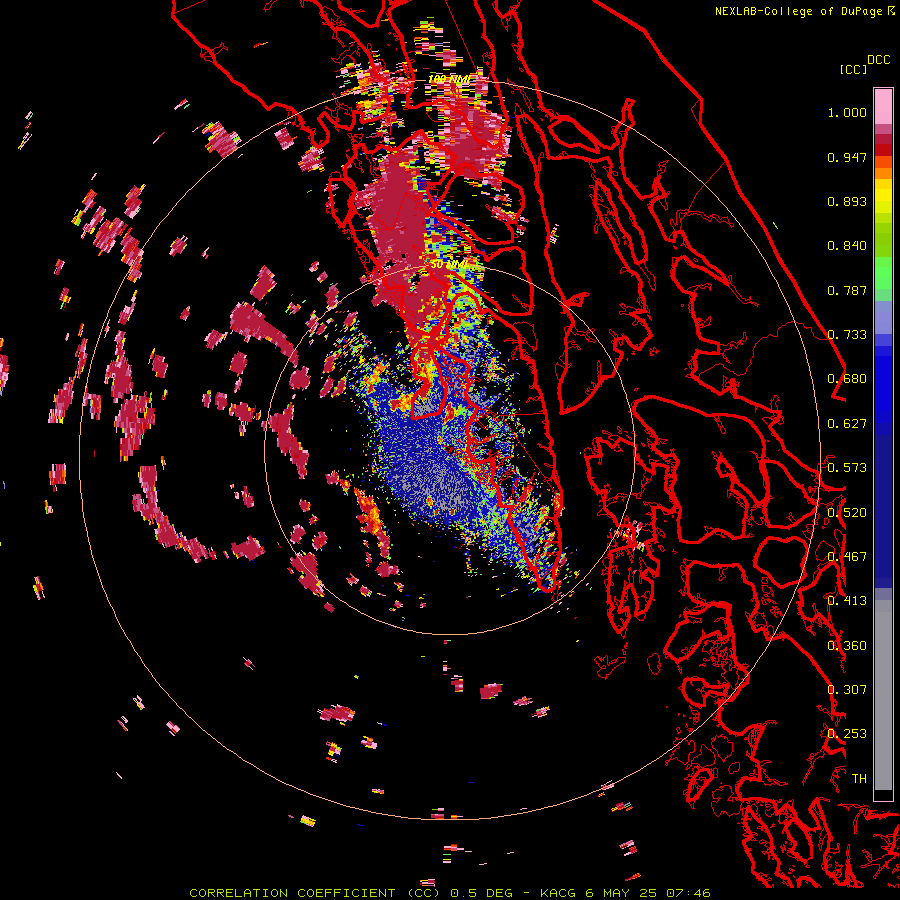Select the 0.413 scale value
The height and width of the screenshot is (900, 900).
click(x=847, y=601)
